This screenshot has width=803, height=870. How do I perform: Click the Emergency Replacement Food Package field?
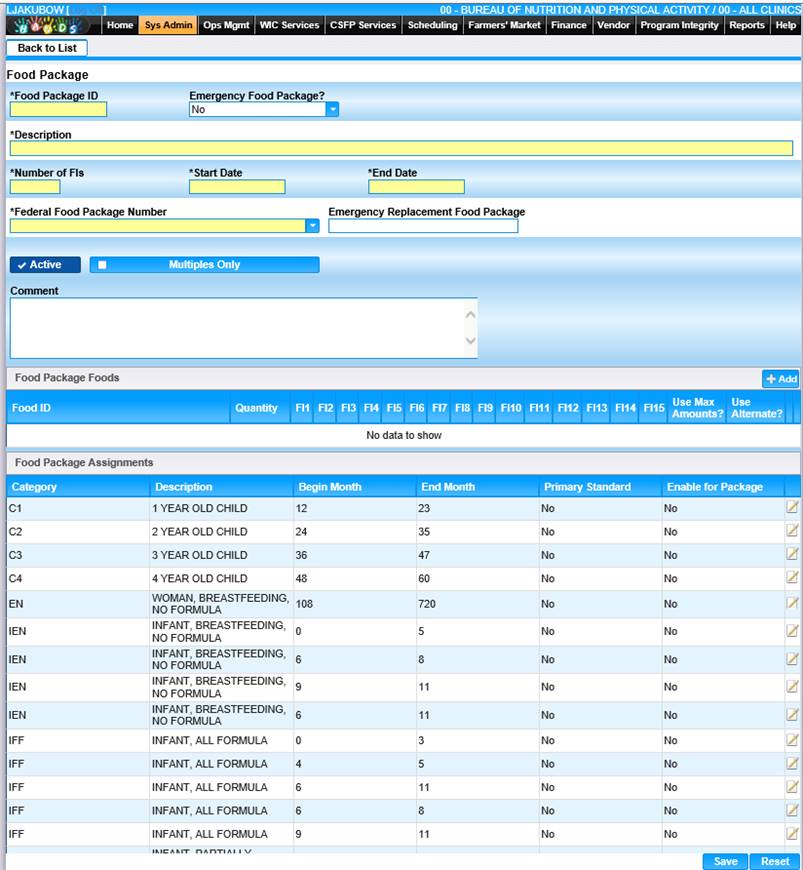[423, 226]
